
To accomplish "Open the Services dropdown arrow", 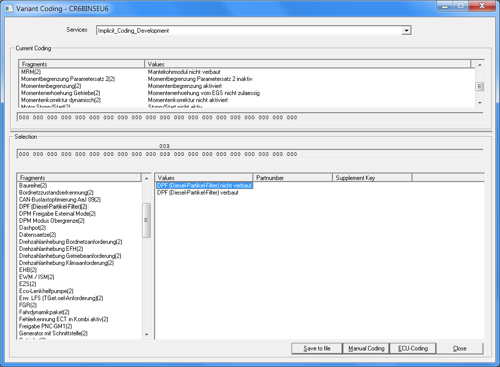I will pyautogui.click(x=406, y=31).
